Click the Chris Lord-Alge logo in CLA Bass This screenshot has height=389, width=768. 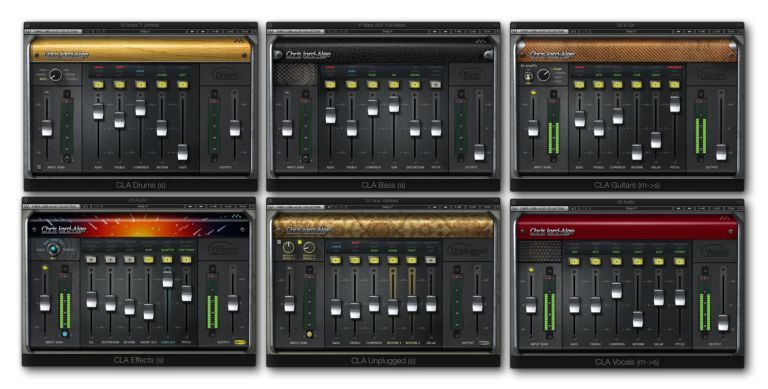click(x=308, y=54)
